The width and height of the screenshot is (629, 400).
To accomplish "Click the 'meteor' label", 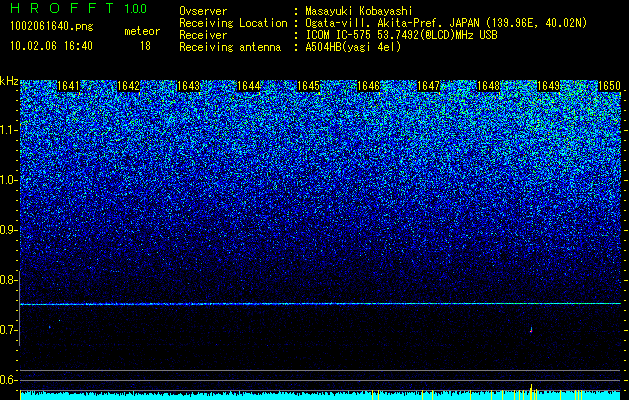I will (x=142, y=31).
